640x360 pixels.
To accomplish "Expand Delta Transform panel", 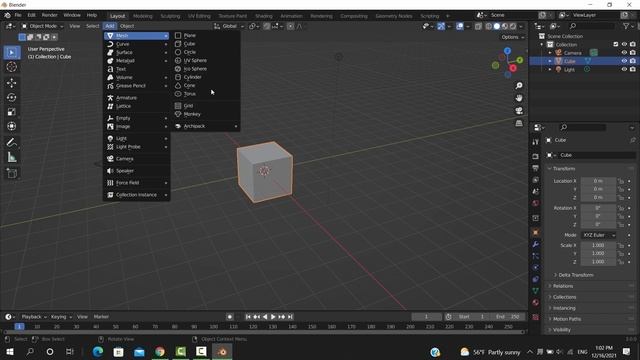I will pos(576,275).
